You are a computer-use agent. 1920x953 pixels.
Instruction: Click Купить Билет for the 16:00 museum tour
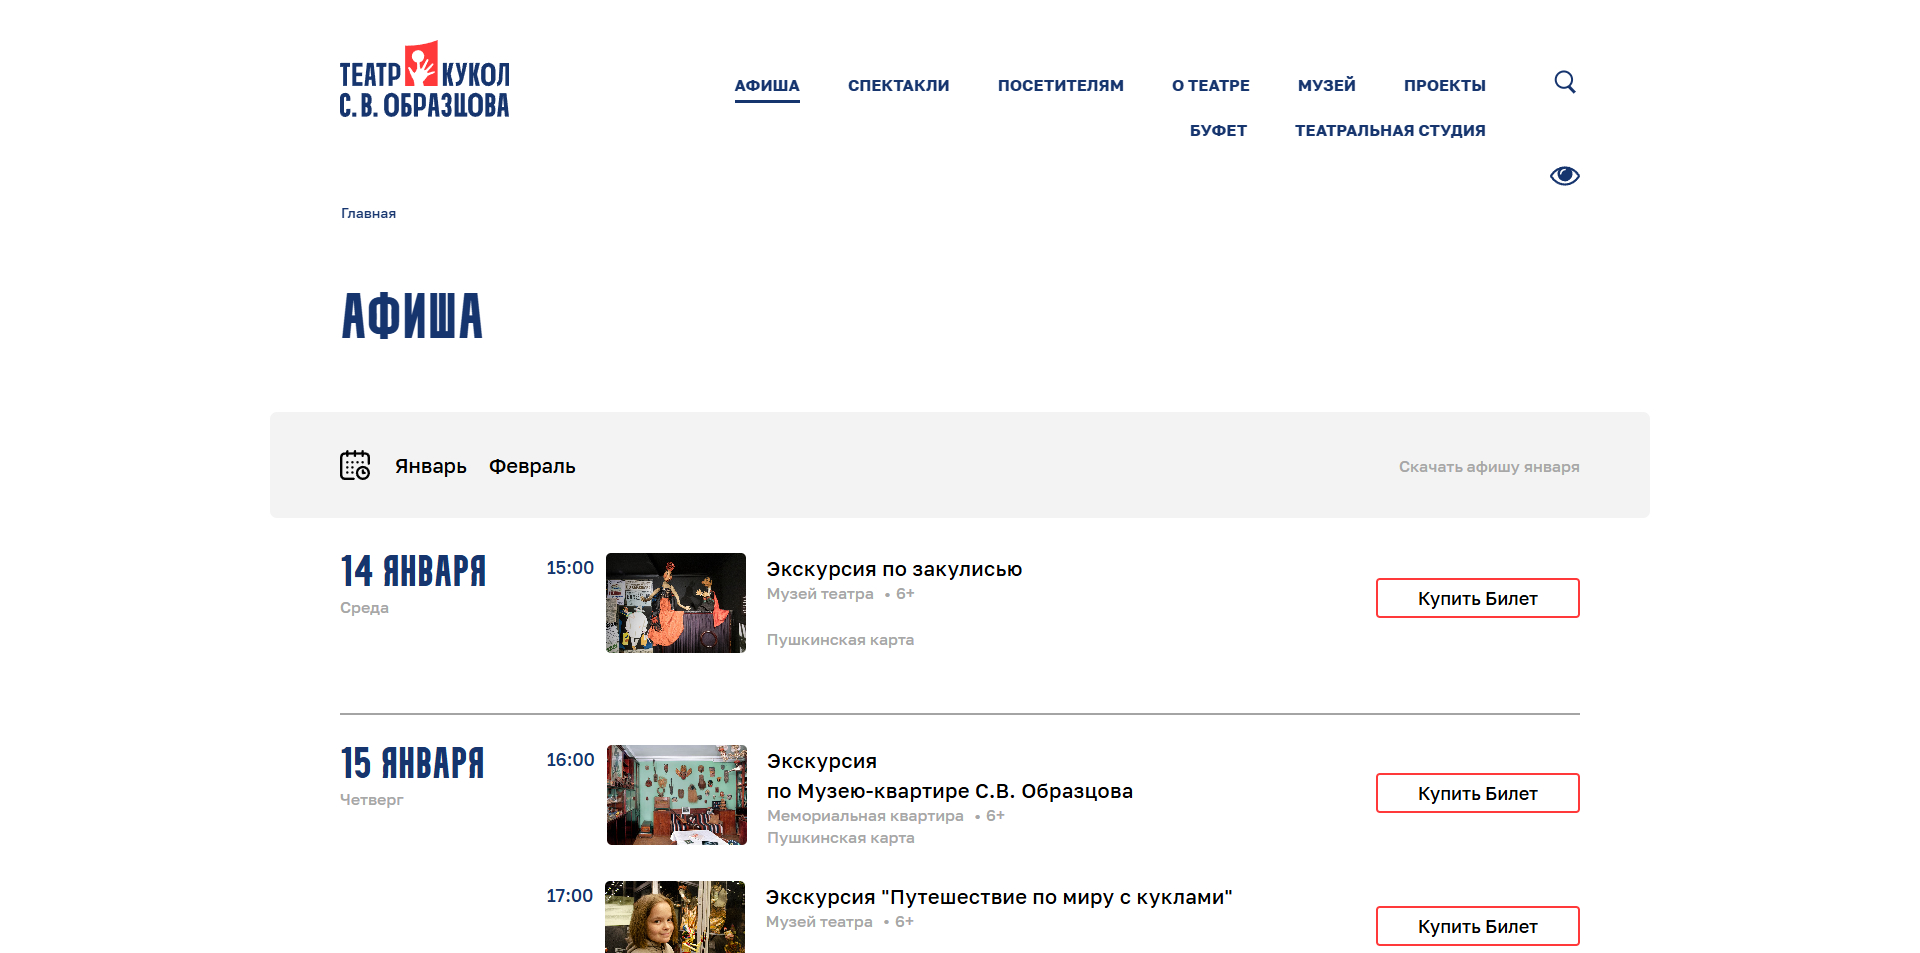click(1477, 793)
